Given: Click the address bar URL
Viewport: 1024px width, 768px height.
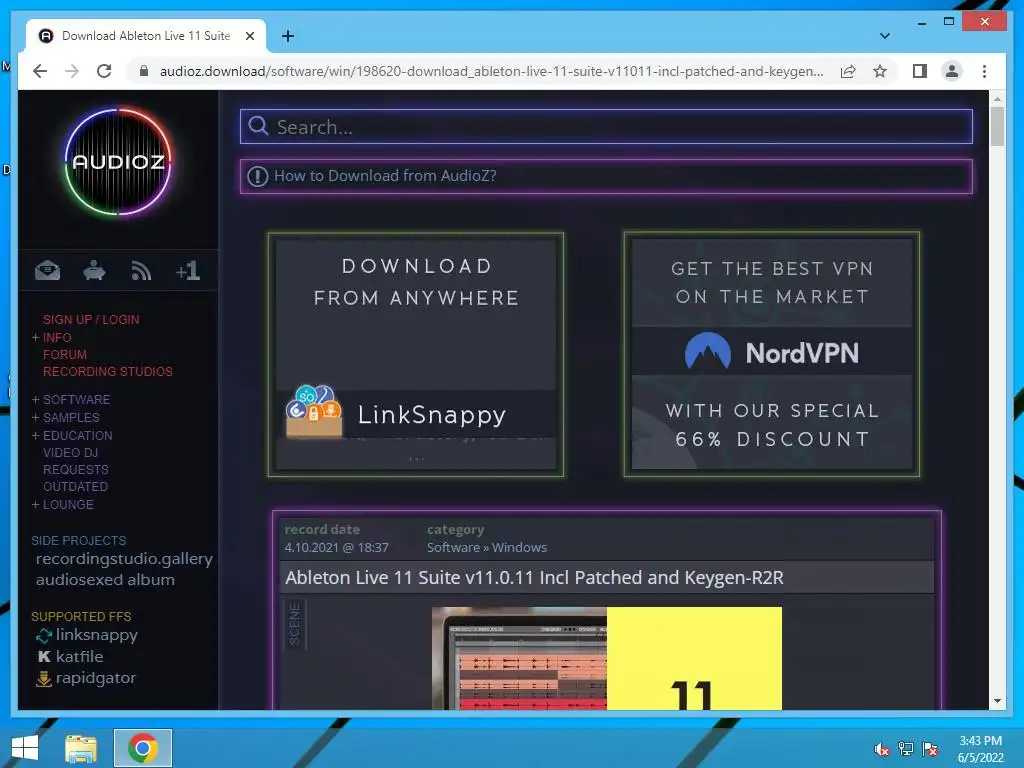Looking at the screenshot, I should click(491, 71).
